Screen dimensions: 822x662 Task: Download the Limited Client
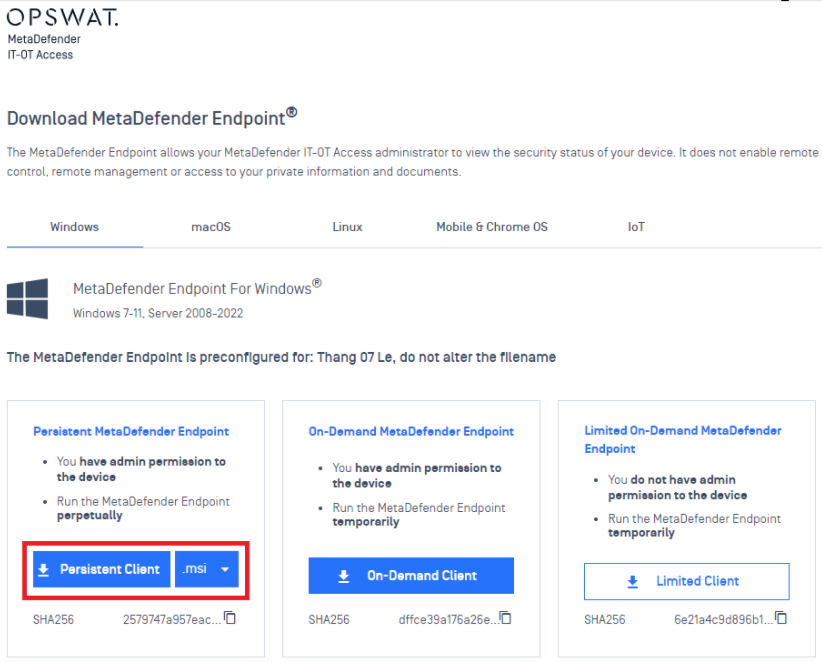click(687, 581)
